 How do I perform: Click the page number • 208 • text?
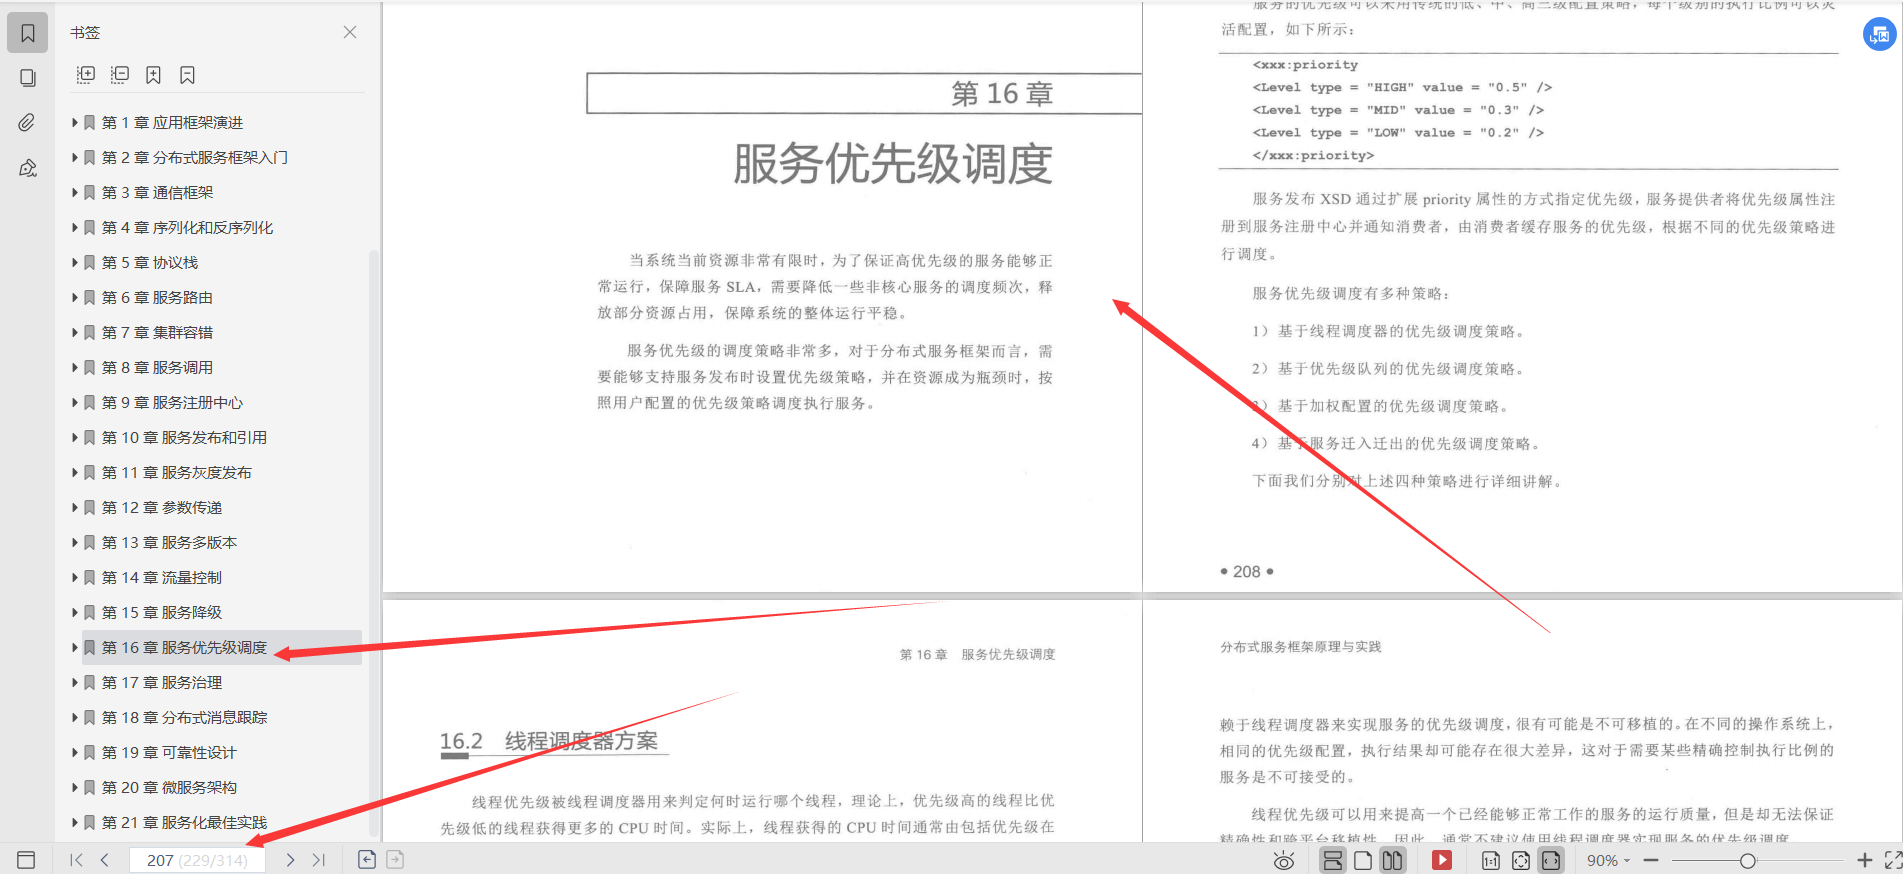[1247, 571]
